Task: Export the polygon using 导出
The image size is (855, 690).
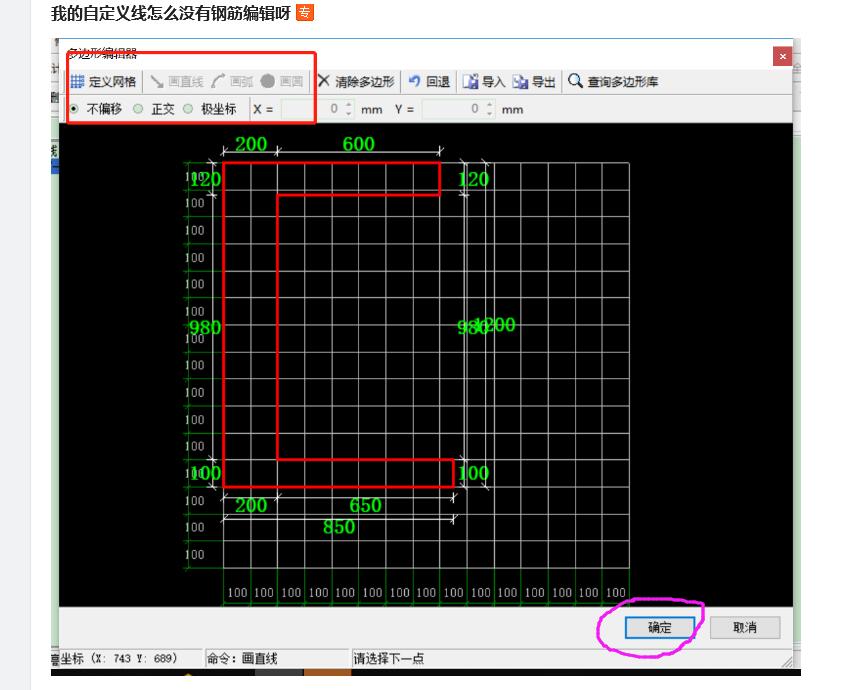Action: [534, 82]
